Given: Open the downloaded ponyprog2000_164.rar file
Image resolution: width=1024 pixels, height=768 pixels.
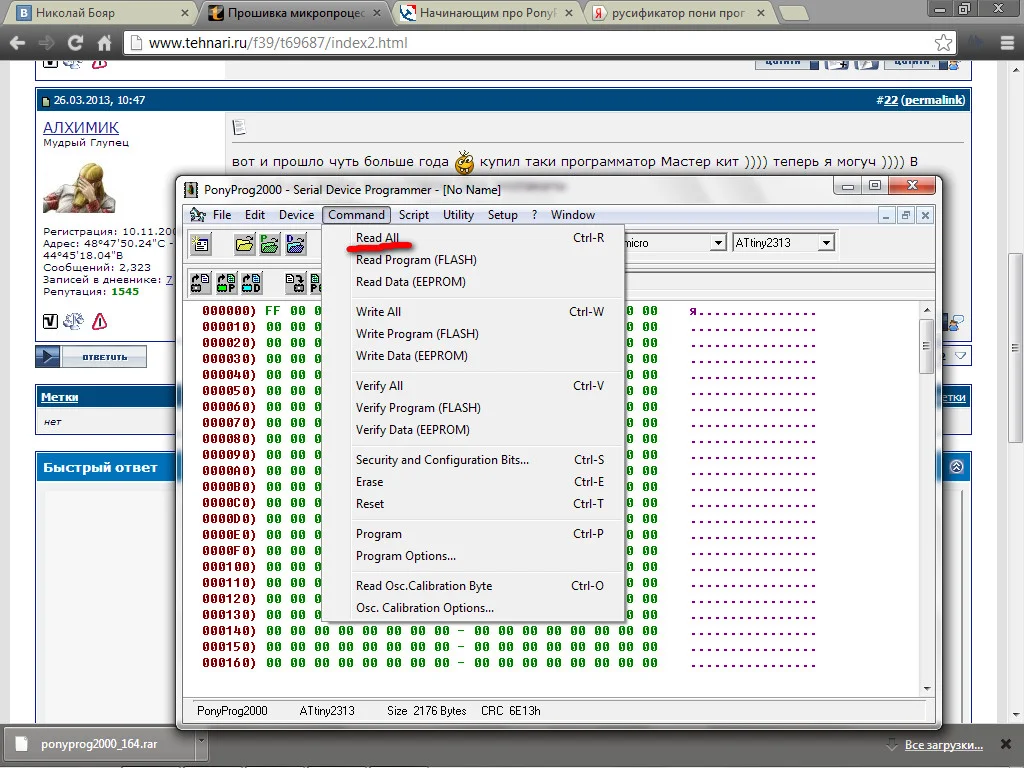Looking at the screenshot, I should [101, 744].
